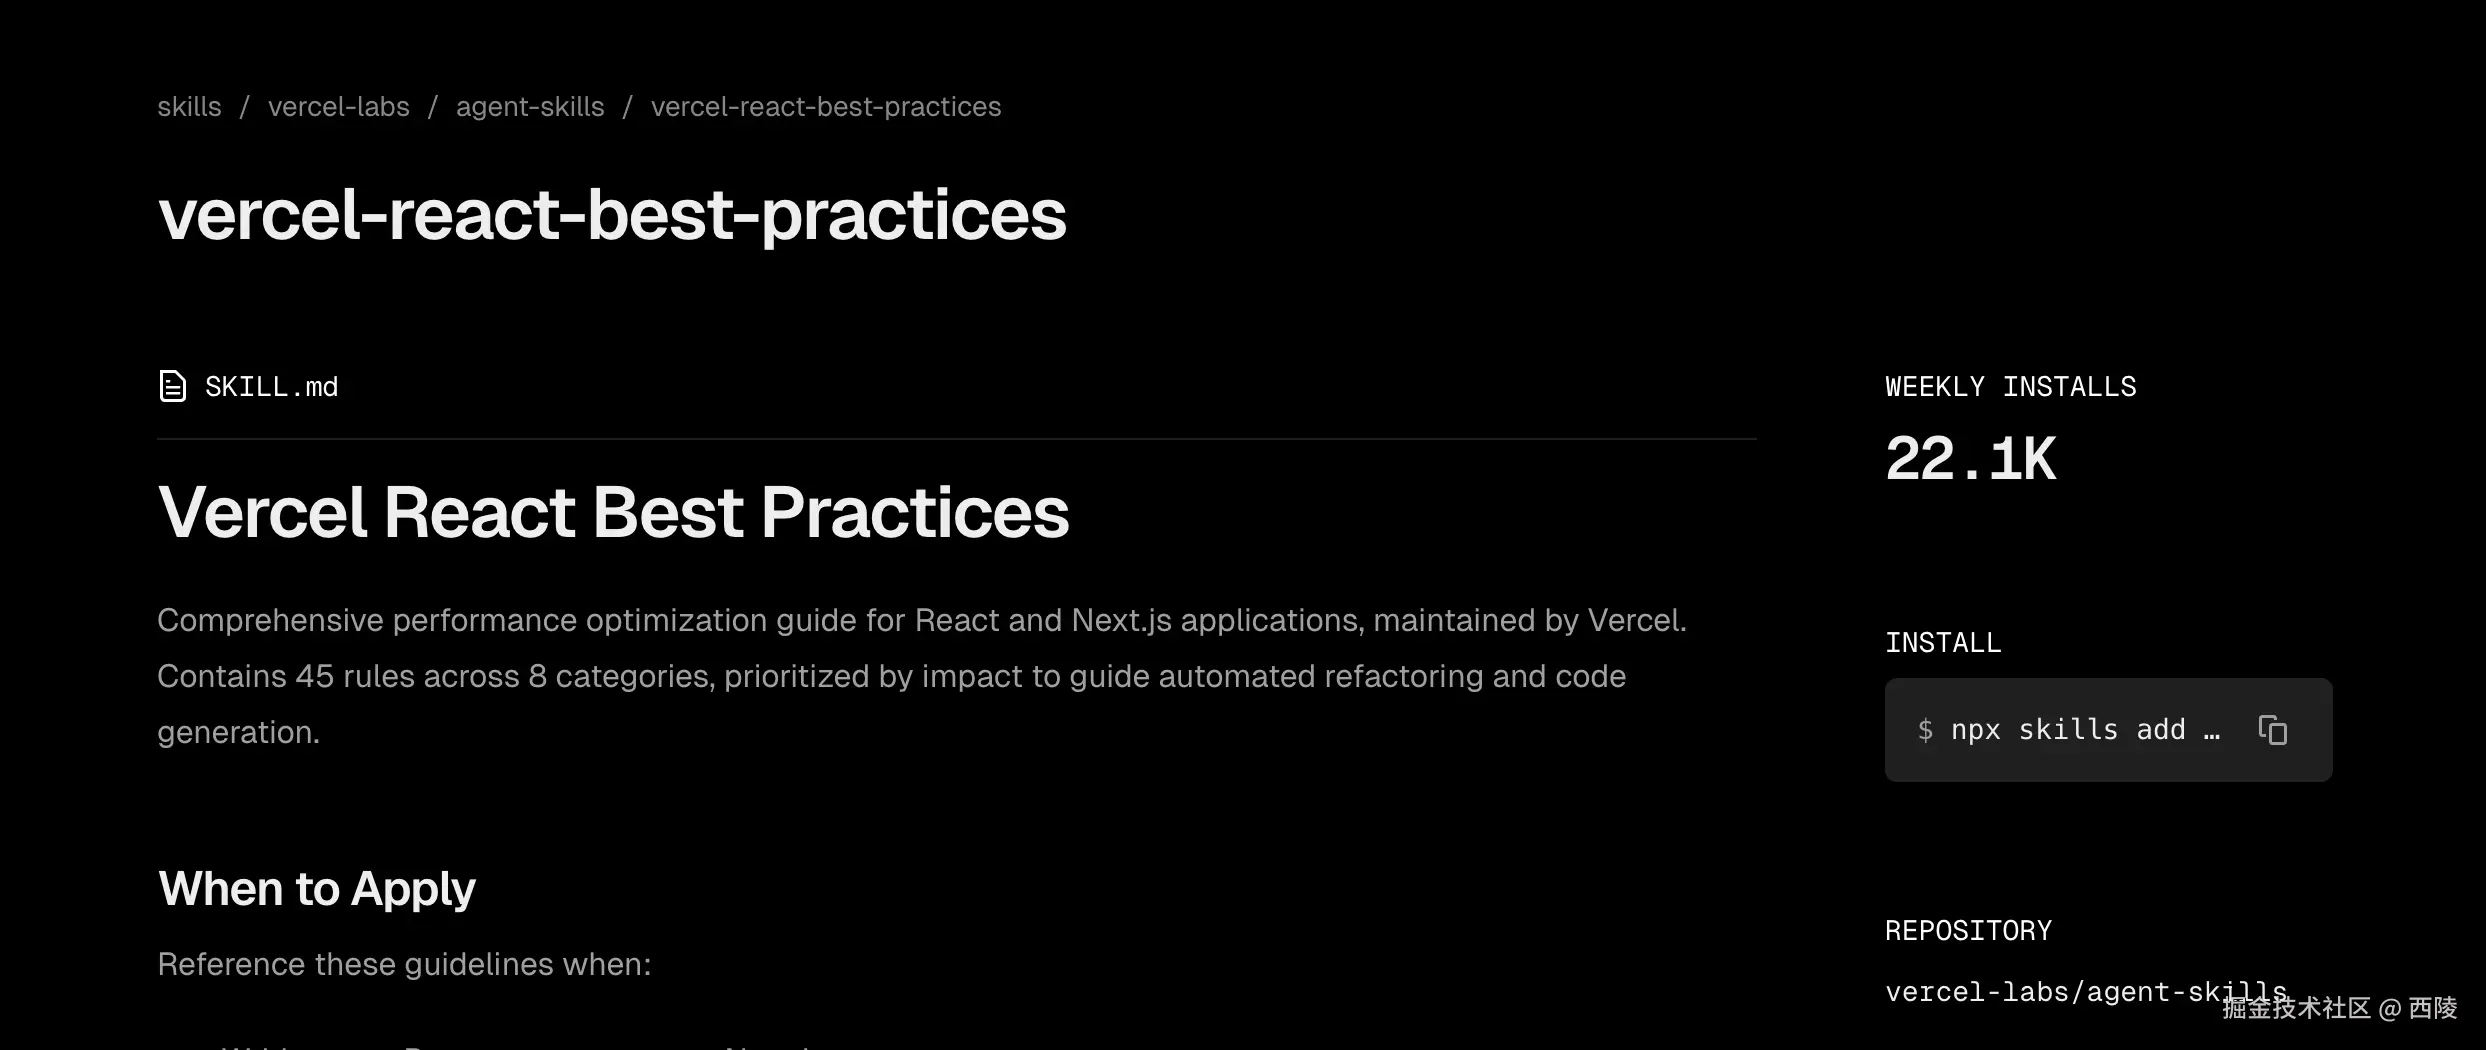
Task: Click the 'Vercel React Best Practices' heading
Action: coord(613,512)
